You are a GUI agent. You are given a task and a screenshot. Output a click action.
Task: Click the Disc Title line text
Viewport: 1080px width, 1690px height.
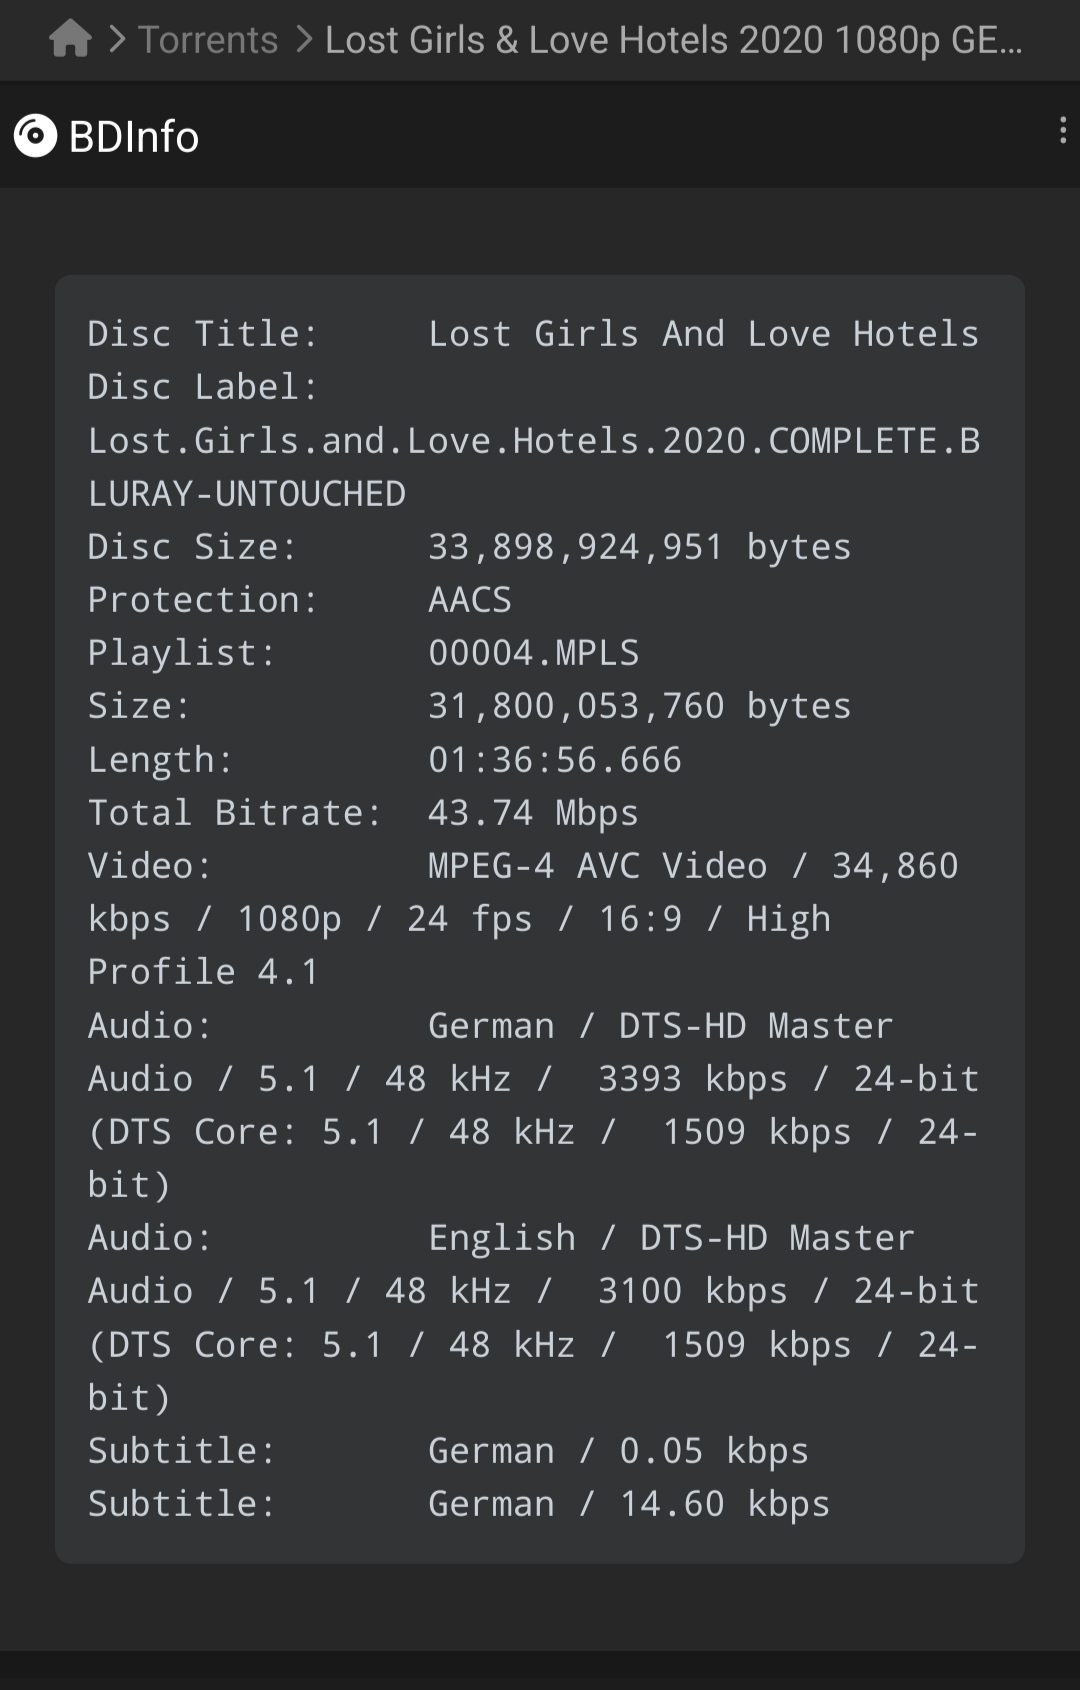533,334
